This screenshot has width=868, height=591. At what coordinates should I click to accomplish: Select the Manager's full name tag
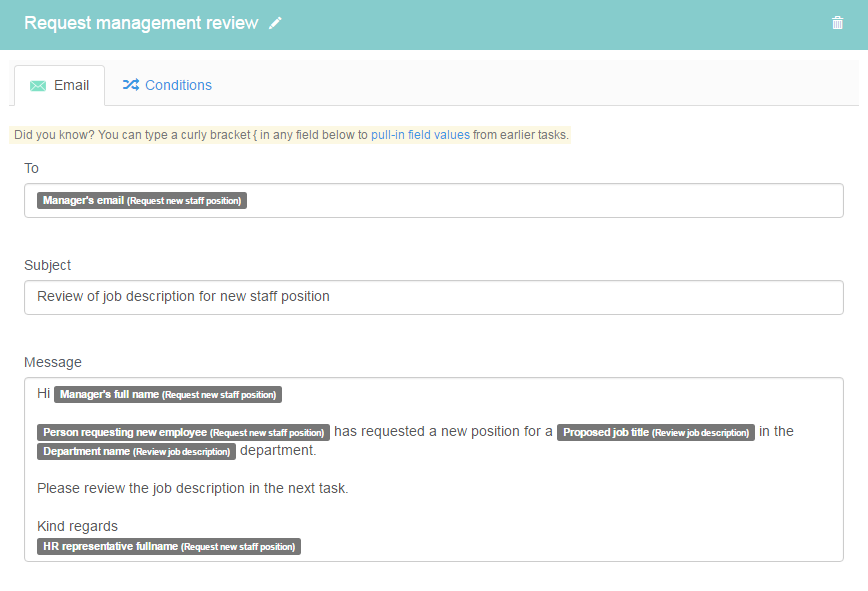(x=168, y=395)
